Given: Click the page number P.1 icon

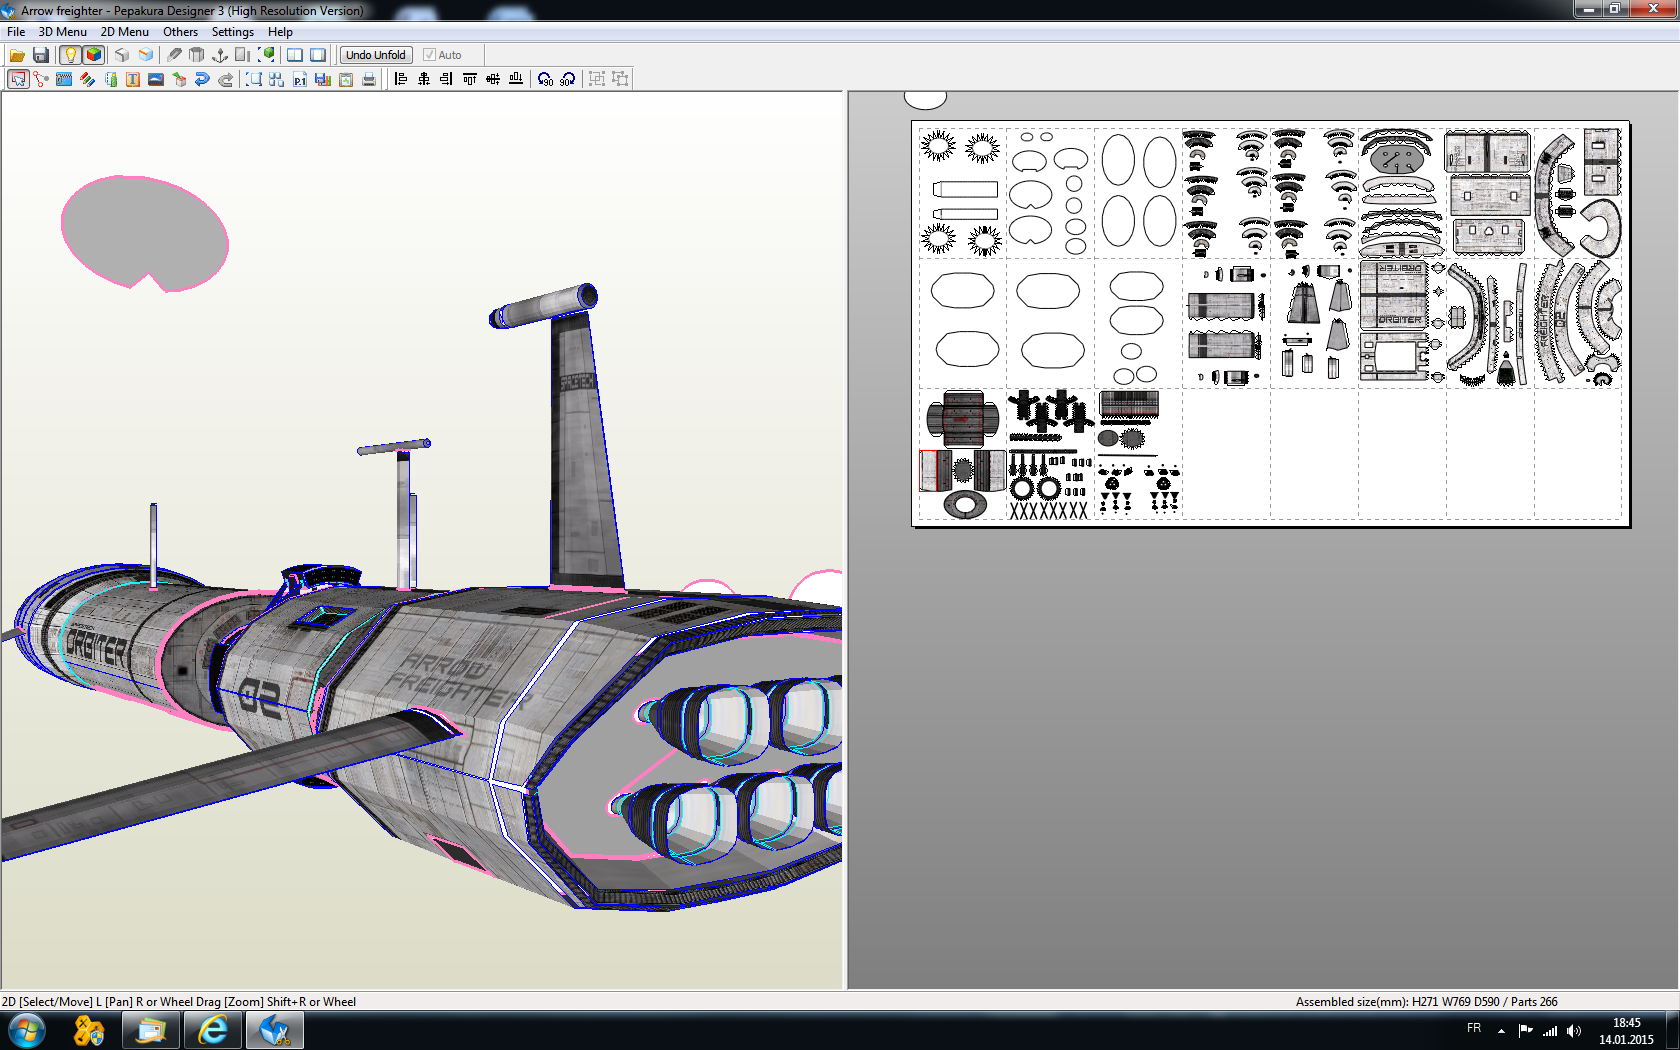Looking at the screenshot, I should (300, 79).
